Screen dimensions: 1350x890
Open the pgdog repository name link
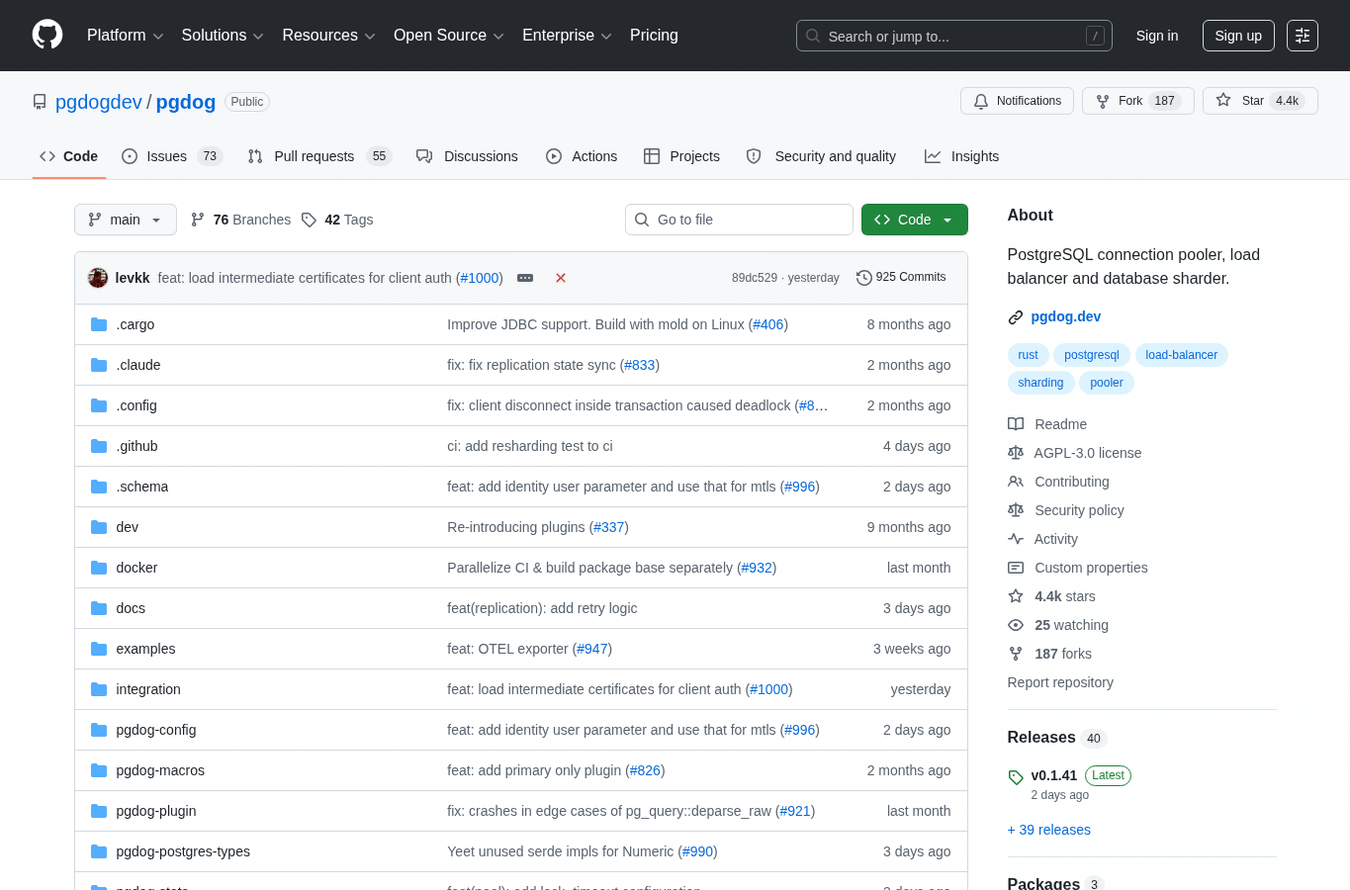[x=186, y=101]
